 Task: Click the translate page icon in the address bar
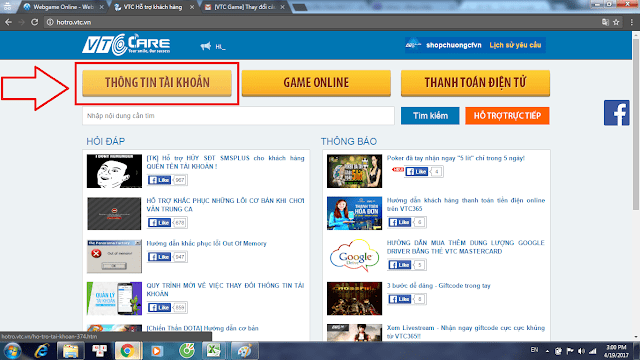pyautogui.click(x=605, y=22)
